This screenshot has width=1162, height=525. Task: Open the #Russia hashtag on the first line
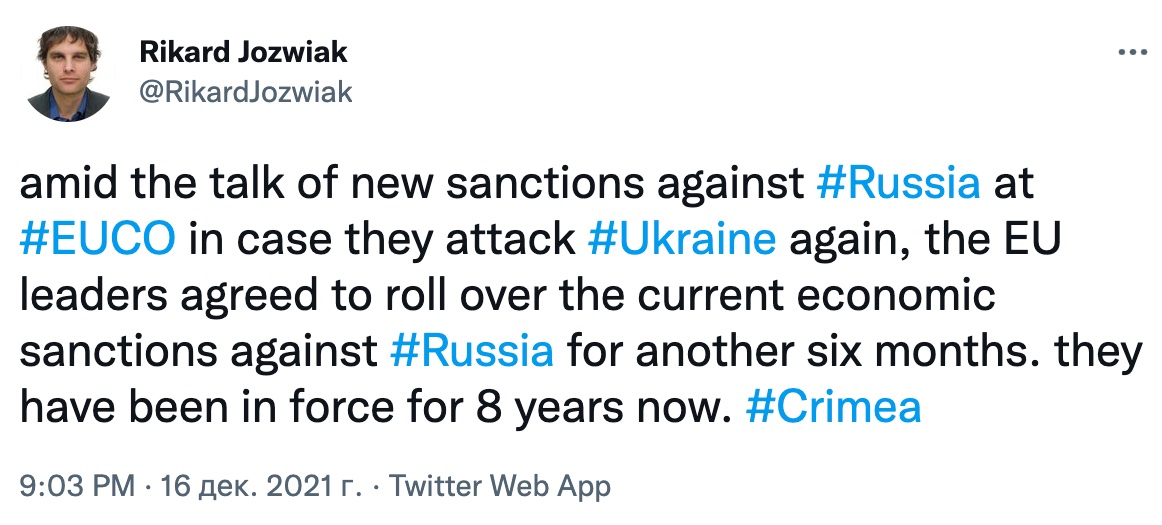pos(898,185)
